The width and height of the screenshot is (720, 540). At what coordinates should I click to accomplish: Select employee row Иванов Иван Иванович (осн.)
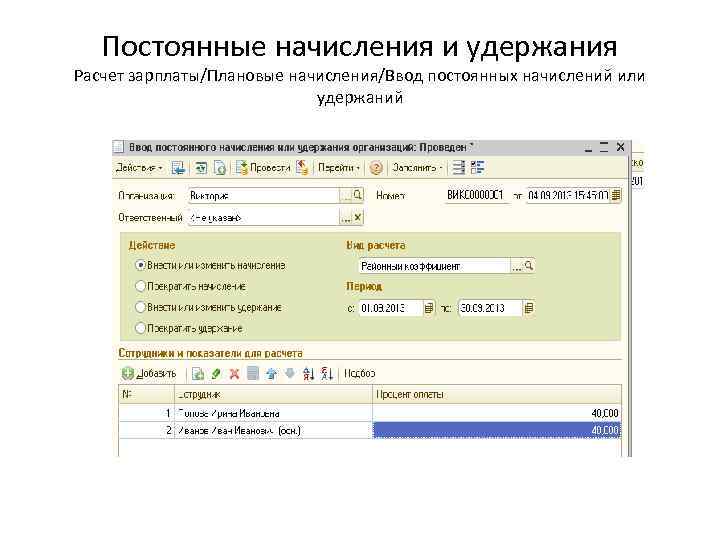tap(273, 431)
